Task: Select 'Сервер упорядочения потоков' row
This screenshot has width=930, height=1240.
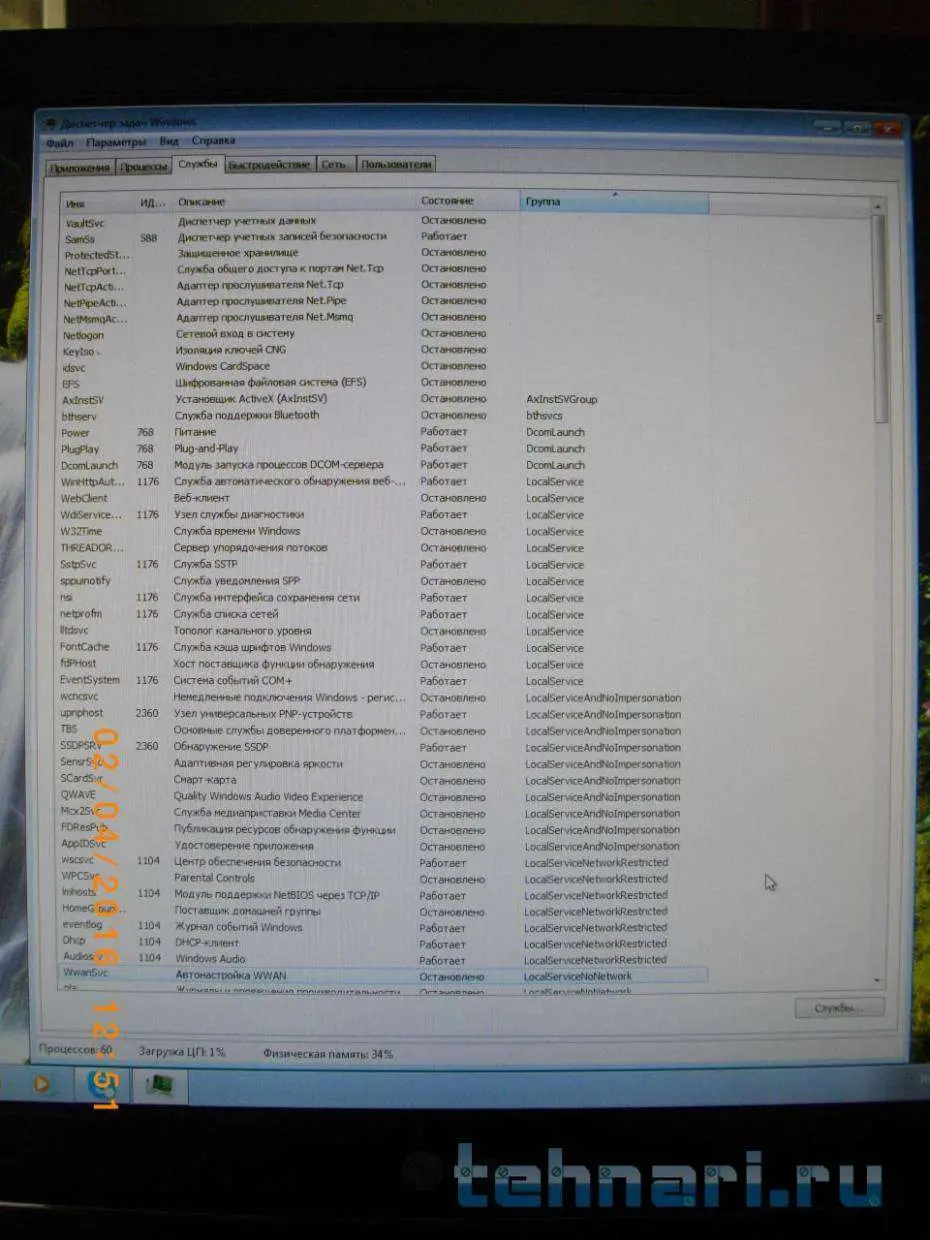Action: click(x=384, y=548)
